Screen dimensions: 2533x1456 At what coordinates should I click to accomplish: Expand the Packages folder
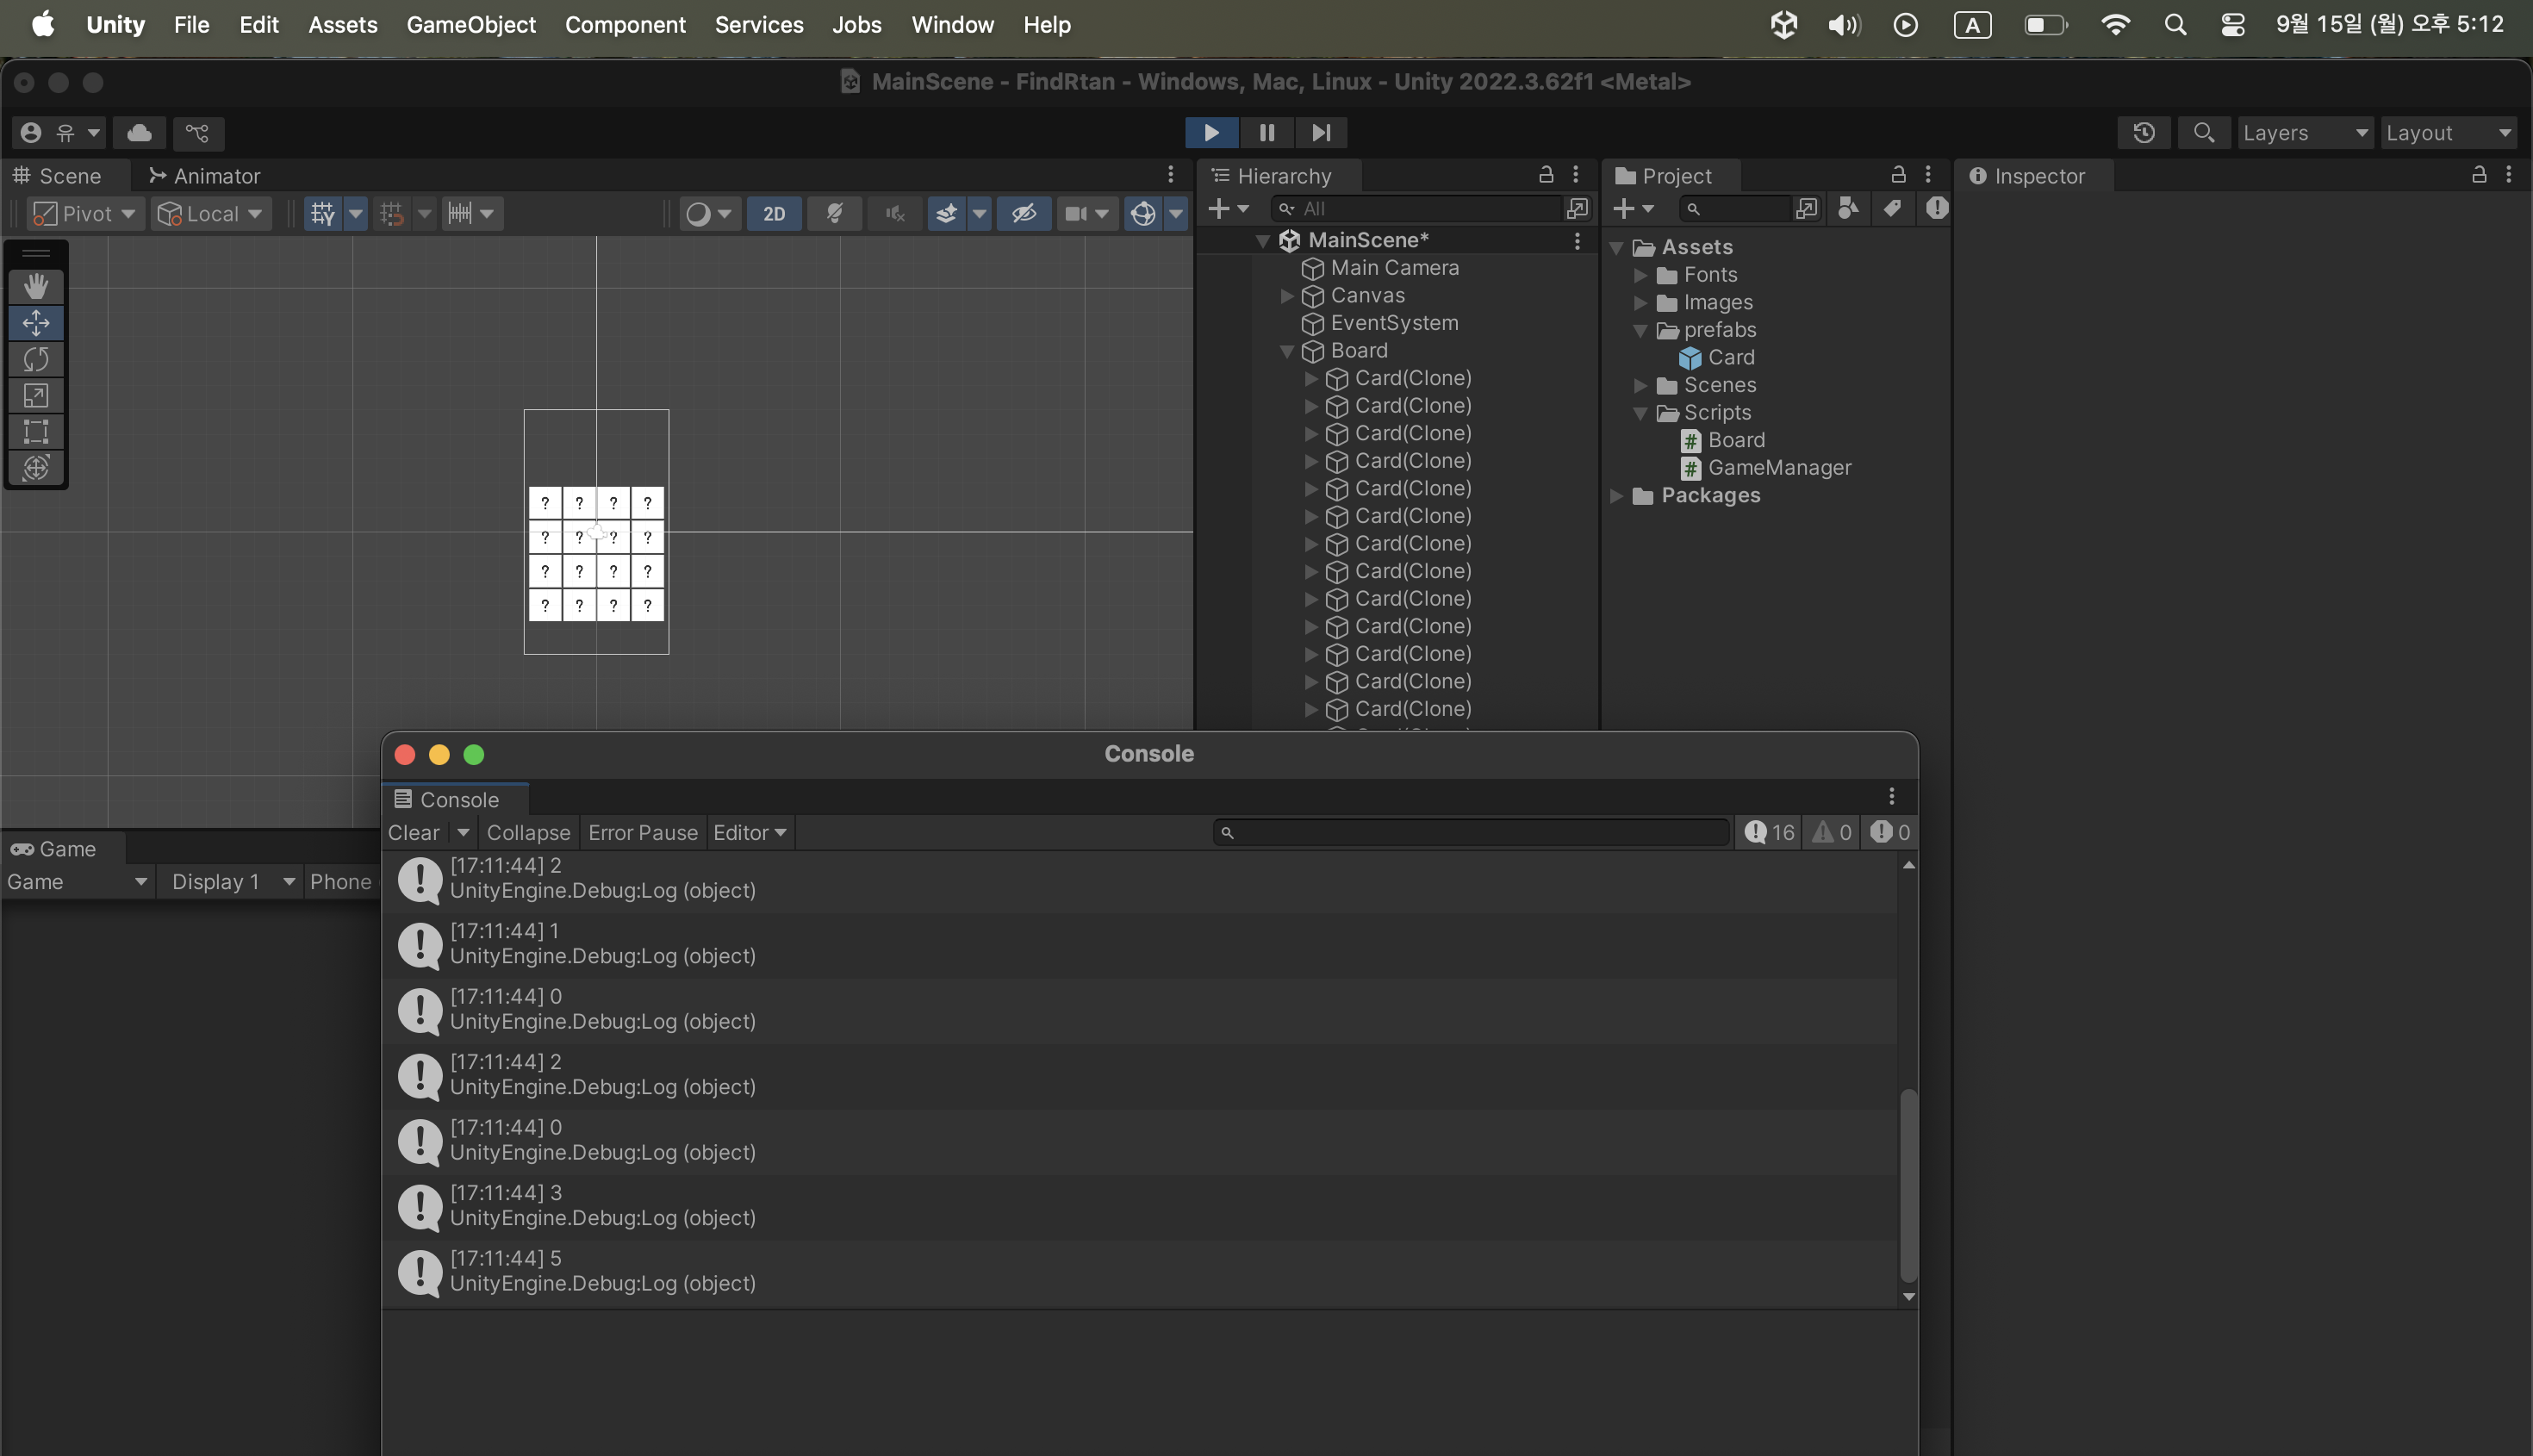click(x=1616, y=496)
